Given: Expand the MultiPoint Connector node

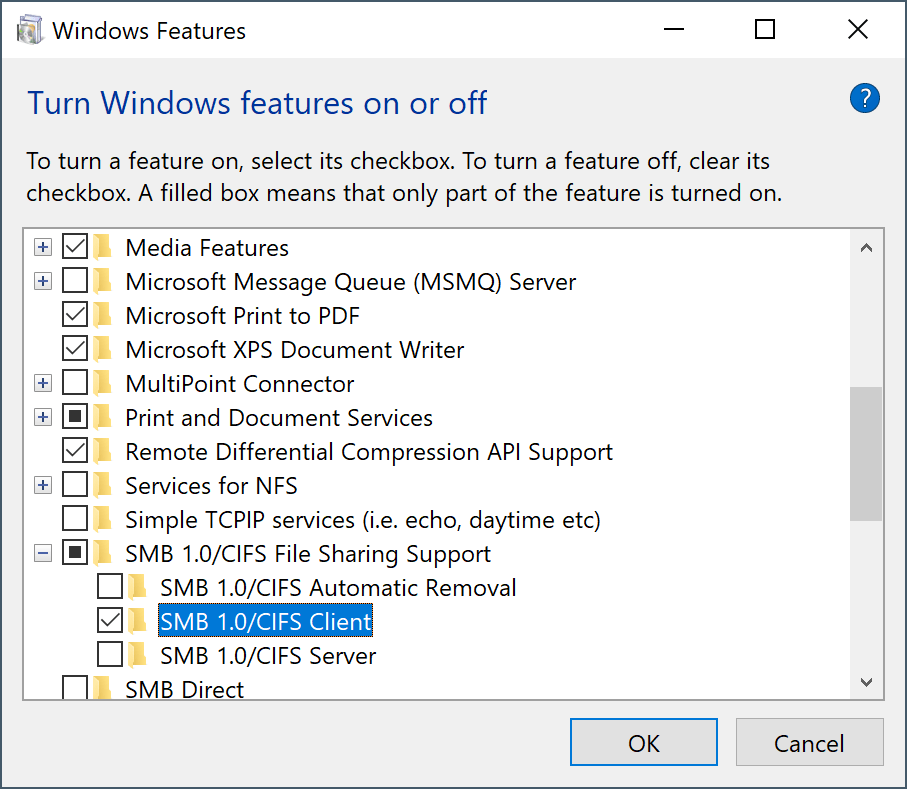Looking at the screenshot, I should pyautogui.click(x=42, y=384).
